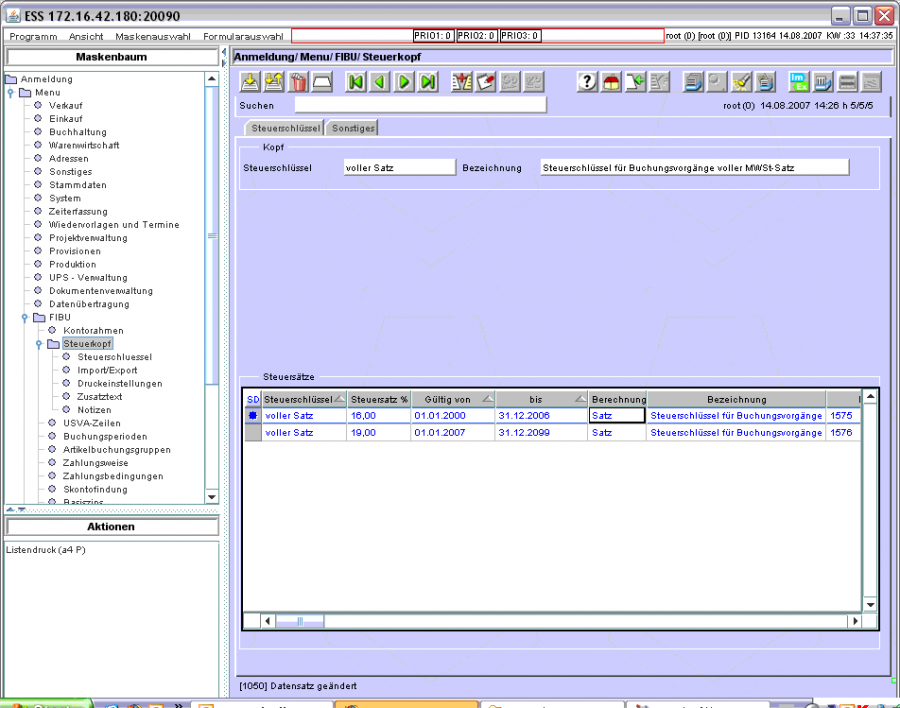
Task: Jump to the last record
Action: (428, 82)
